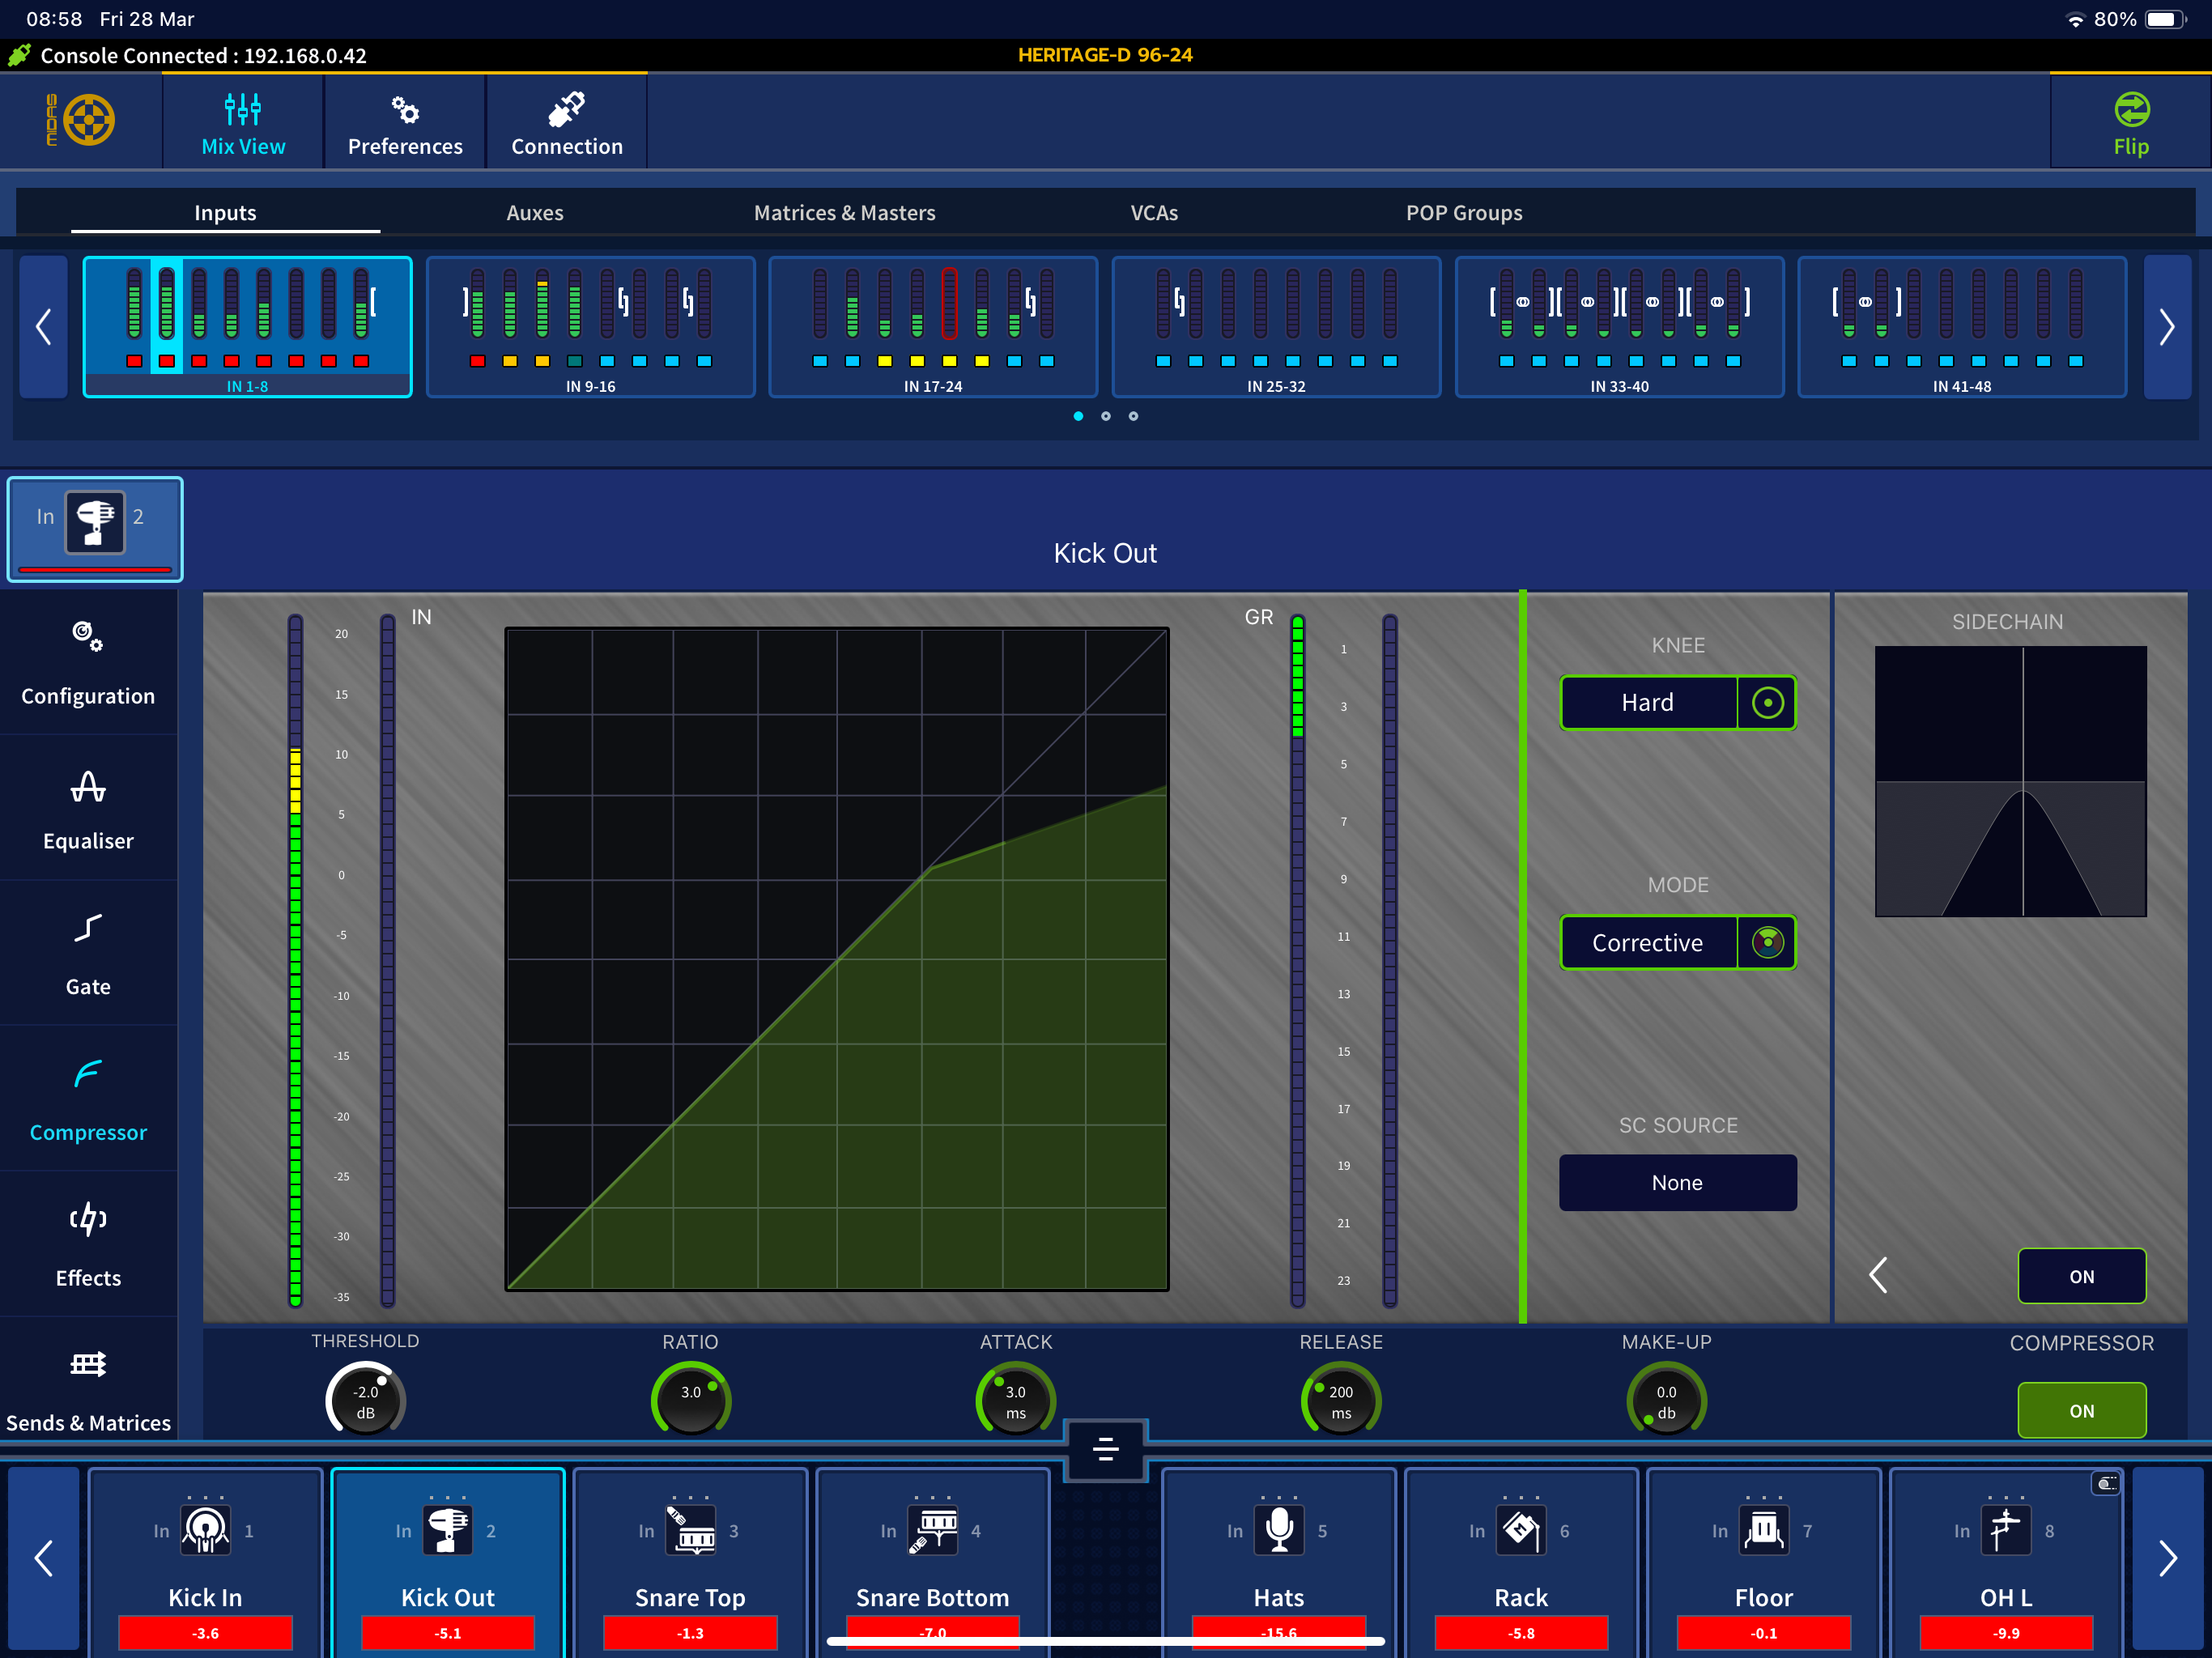The height and width of the screenshot is (1658, 2212).
Task: Adjust the MAKE-UP gain knob
Action: [1666, 1399]
